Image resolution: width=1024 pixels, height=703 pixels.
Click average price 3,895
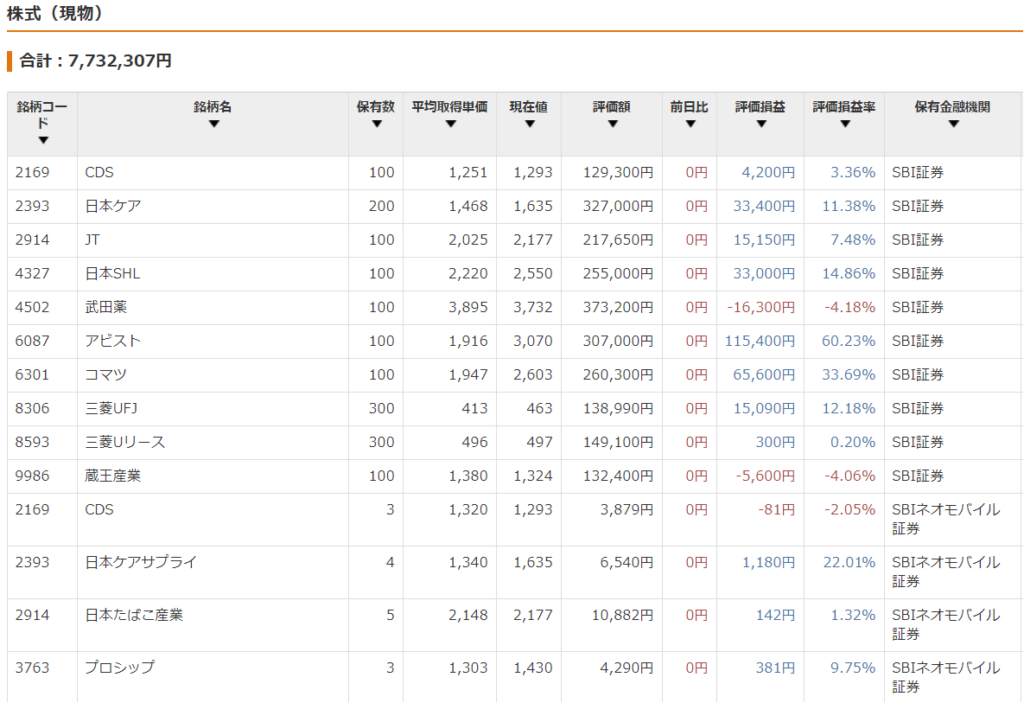tap(468, 307)
